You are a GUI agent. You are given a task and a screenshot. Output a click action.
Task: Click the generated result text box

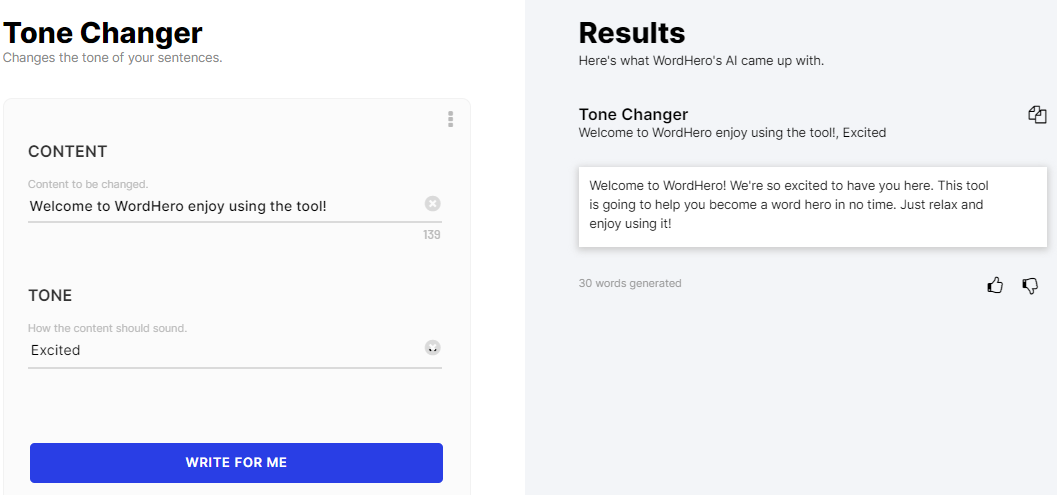click(x=812, y=206)
